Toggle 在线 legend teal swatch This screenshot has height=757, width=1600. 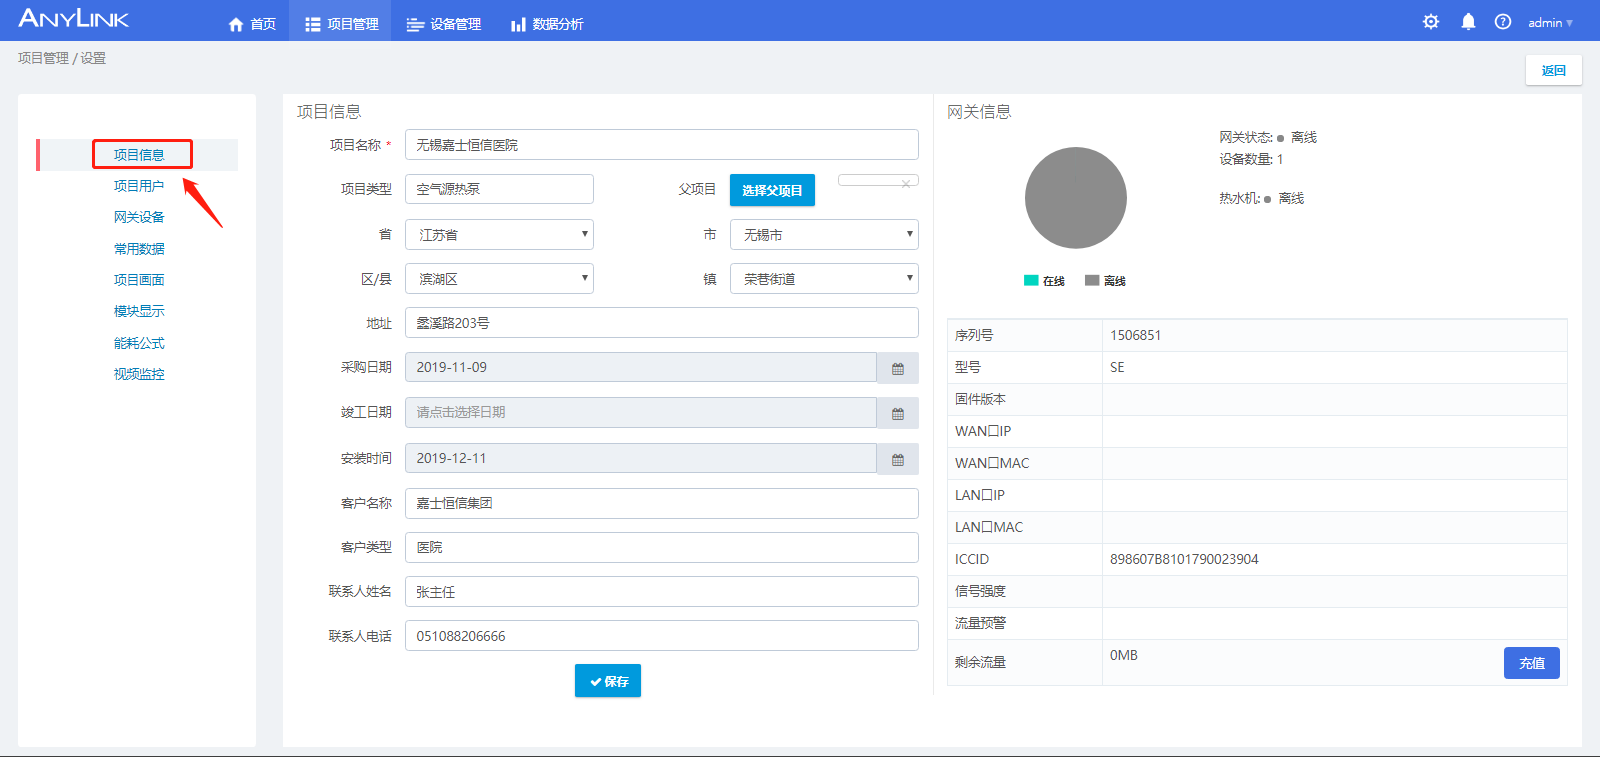click(x=1031, y=281)
